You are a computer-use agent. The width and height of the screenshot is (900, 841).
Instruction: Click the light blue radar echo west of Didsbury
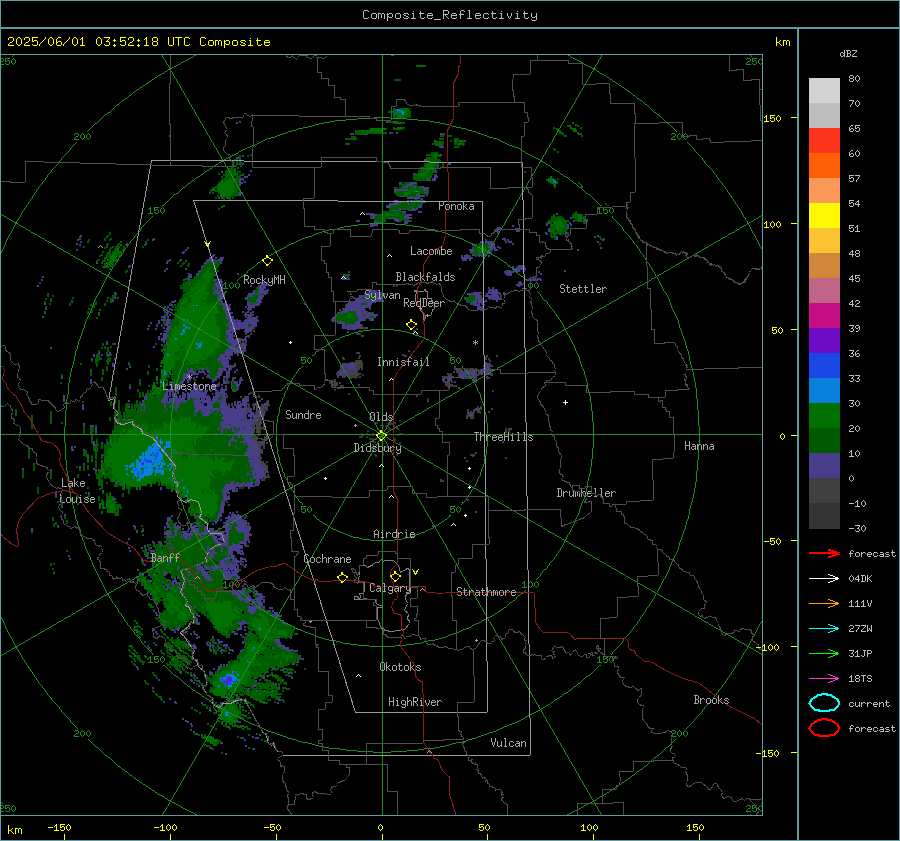point(150,459)
